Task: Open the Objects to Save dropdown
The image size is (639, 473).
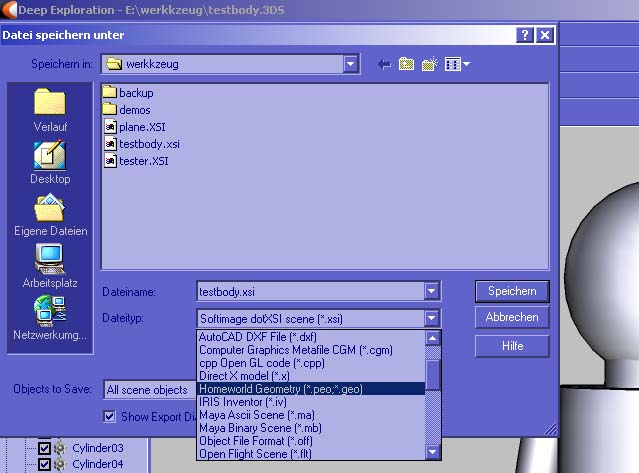Action: point(150,389)
